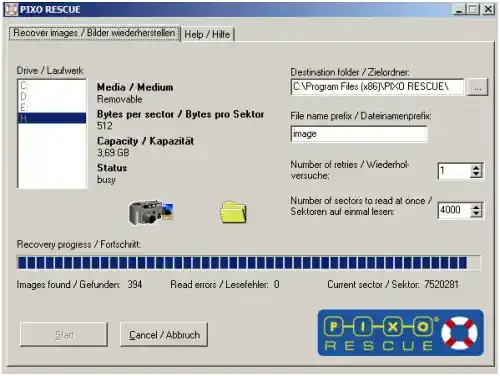The width and height of the screenshot is (500, 376).
Task: Maximize the PIXO RESCUE window
Action: tap(473, 9)
